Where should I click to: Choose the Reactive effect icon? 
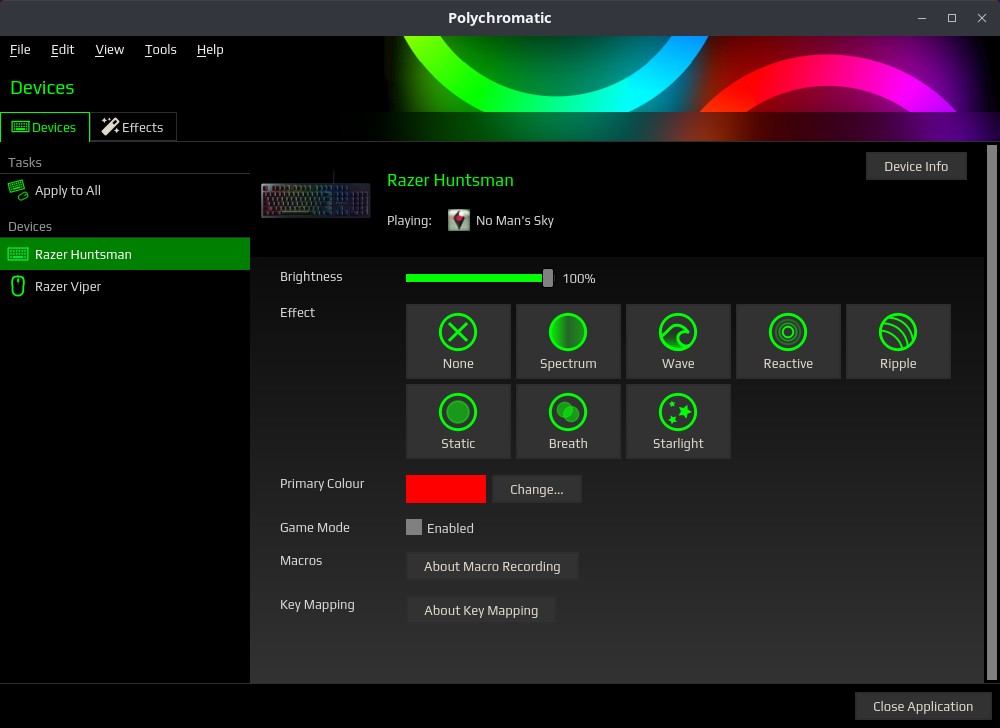pyautogui.click(x=788, y=341)
